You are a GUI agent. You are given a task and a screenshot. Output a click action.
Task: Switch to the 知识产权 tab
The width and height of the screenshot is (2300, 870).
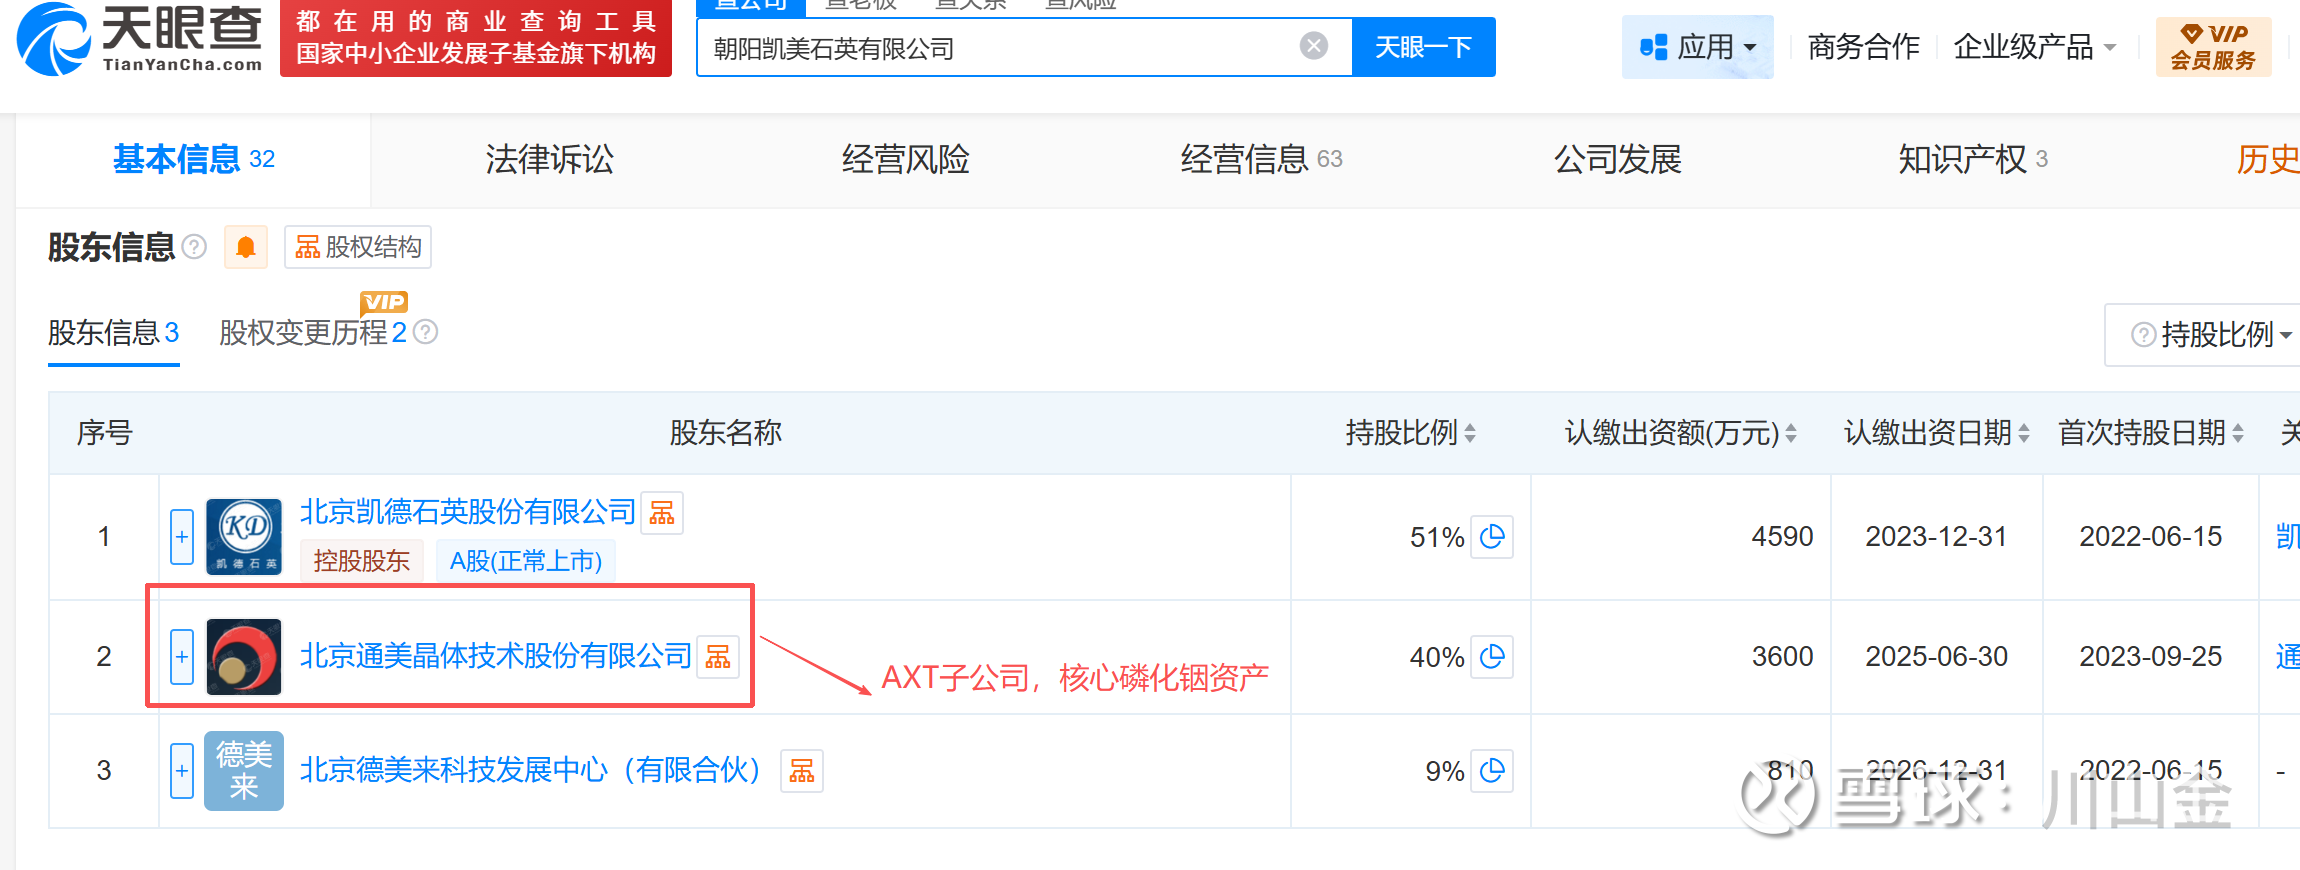pyautogui.click(x=1973, y=159)
